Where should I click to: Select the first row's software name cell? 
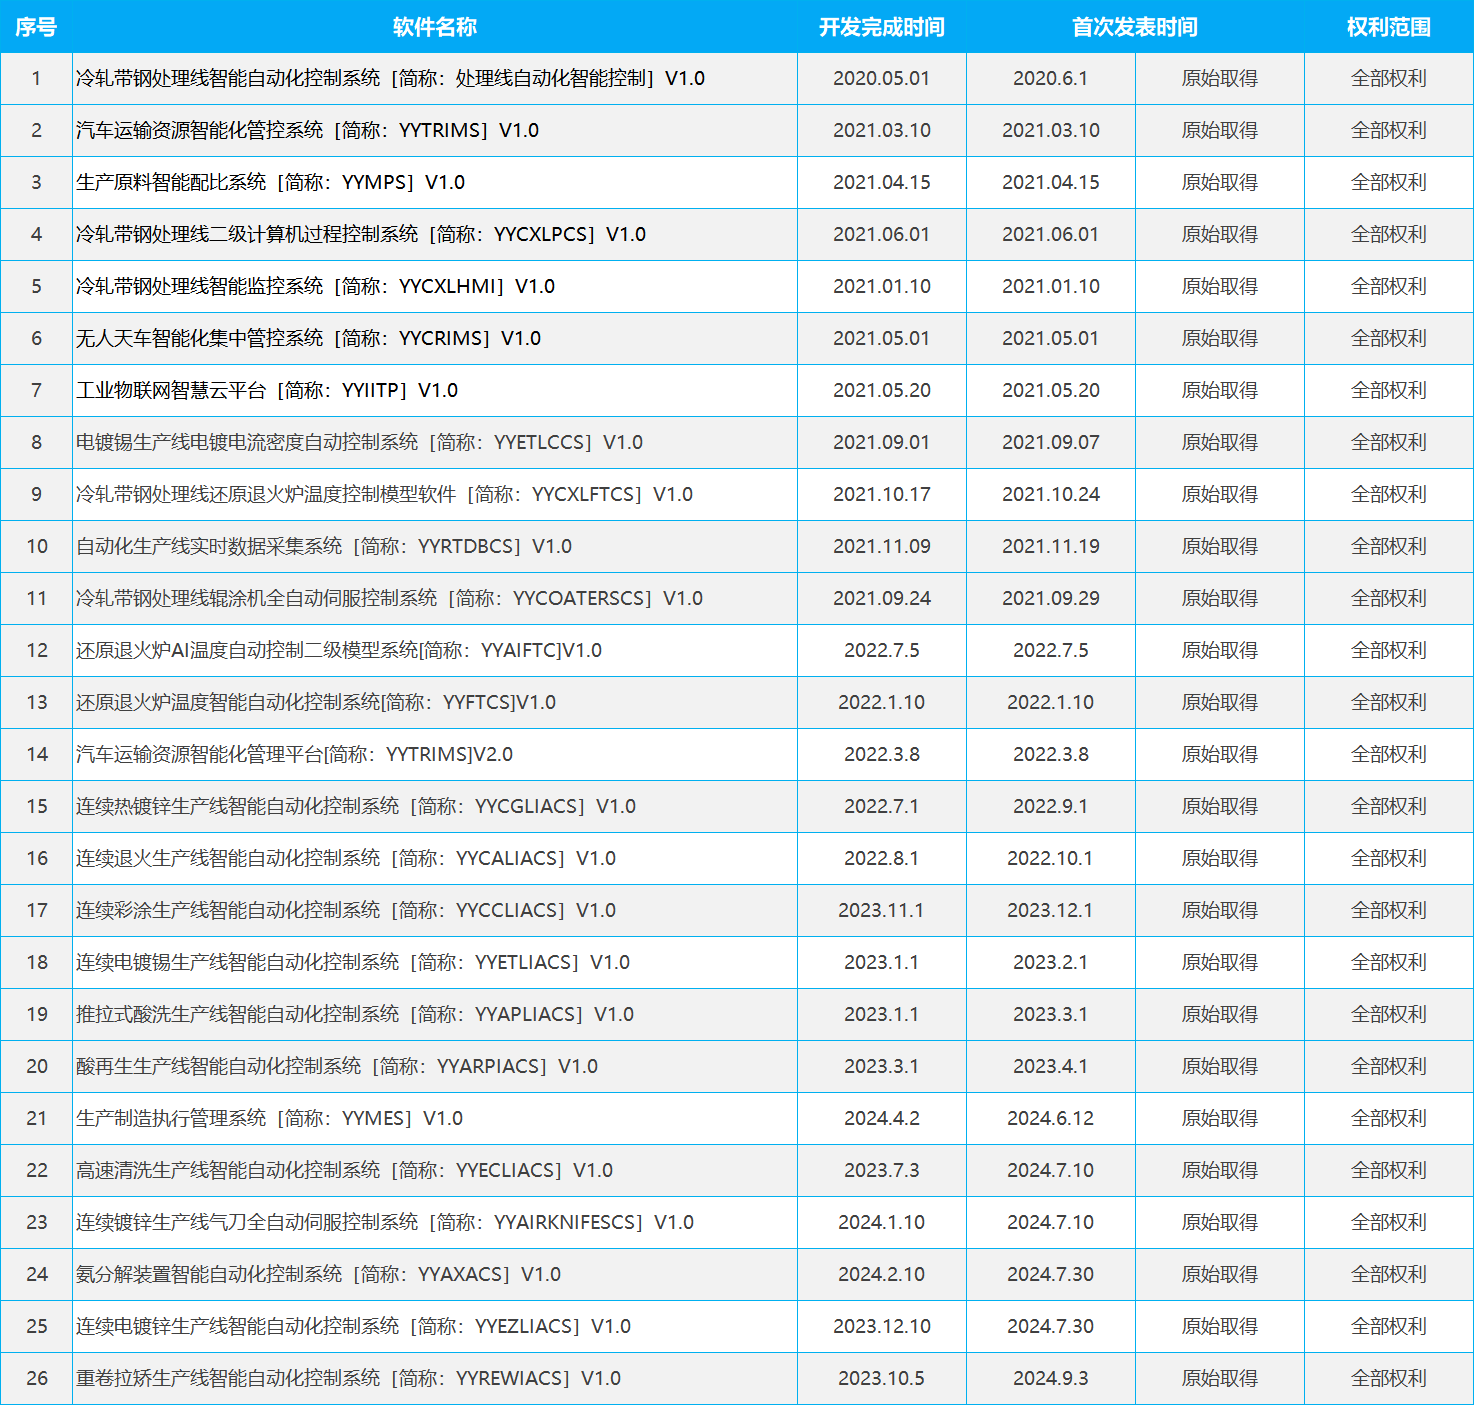(x=435, y=79)
